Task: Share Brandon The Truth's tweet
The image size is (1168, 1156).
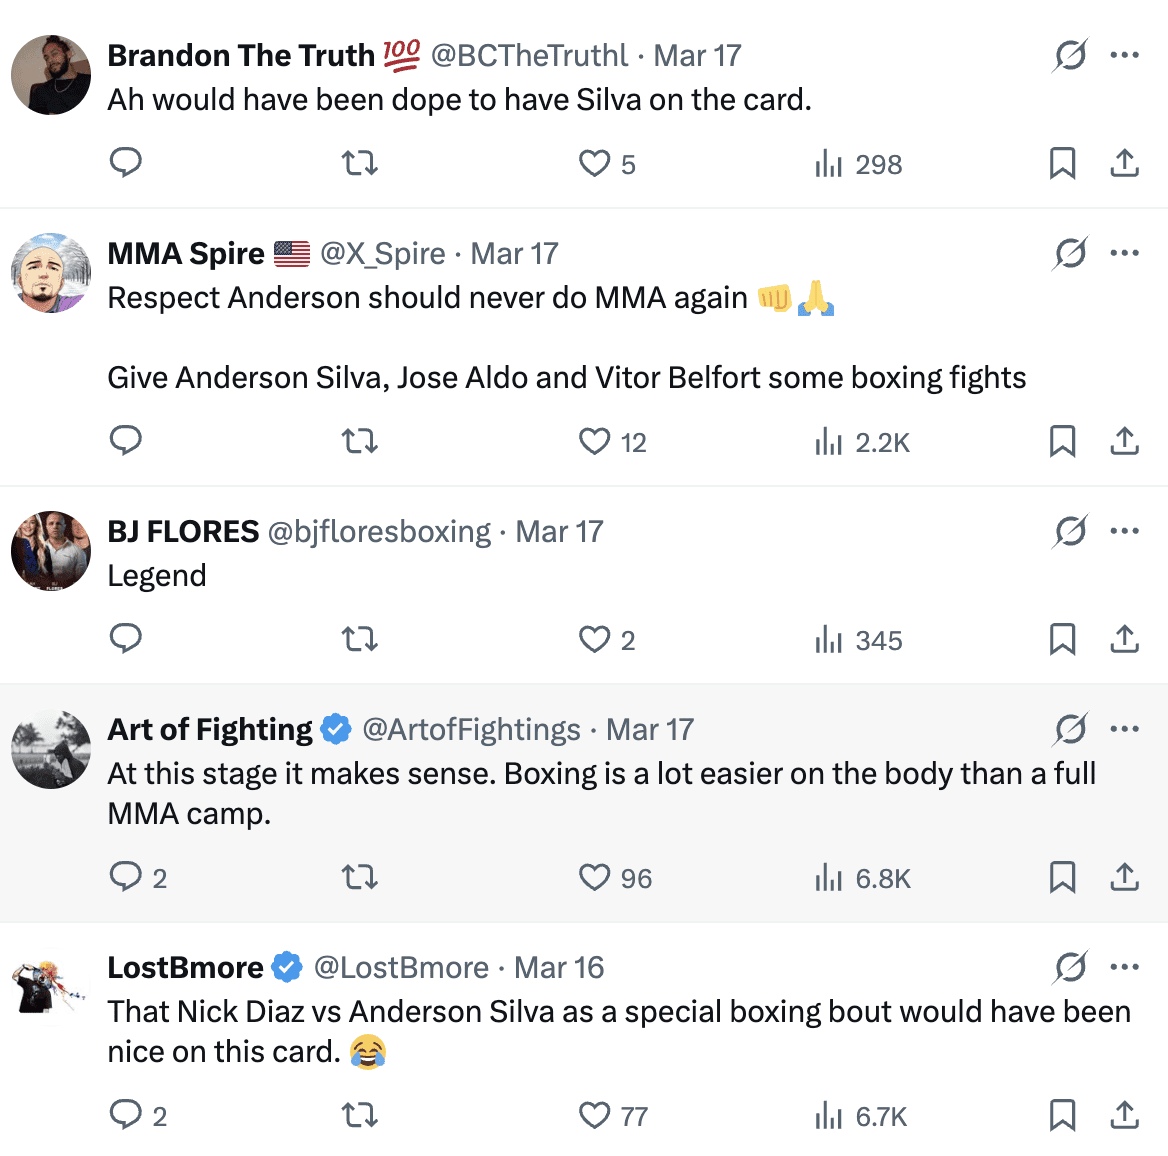Action: pos(1125,163)
